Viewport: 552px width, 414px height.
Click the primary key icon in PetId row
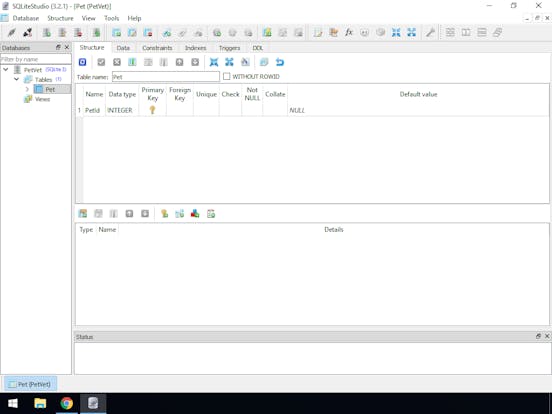[x=152, y=110]
